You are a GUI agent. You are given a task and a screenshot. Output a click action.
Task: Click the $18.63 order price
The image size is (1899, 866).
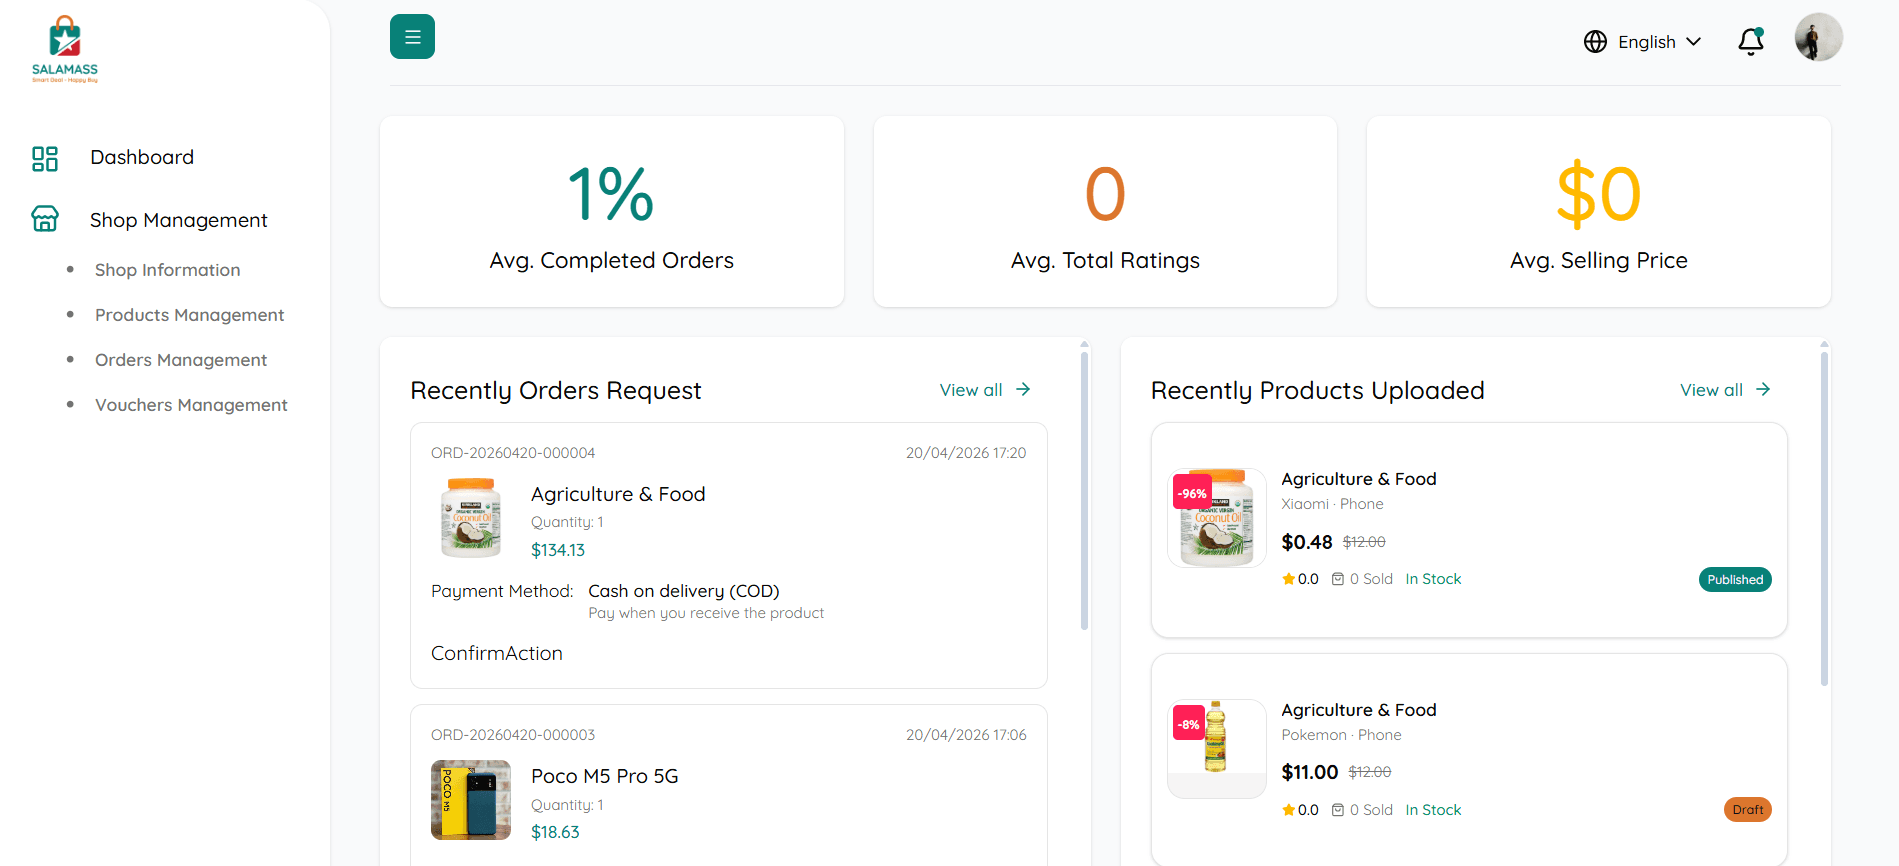[555, 832]
